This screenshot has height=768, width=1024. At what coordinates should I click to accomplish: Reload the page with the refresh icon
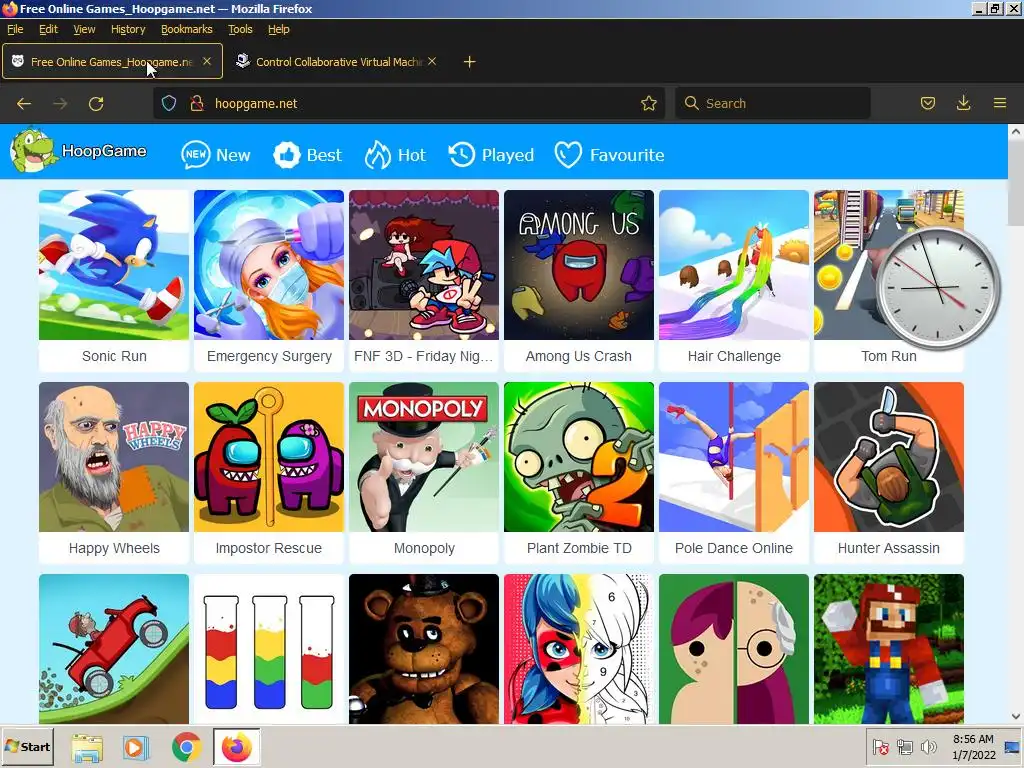[x=96, y=103]
